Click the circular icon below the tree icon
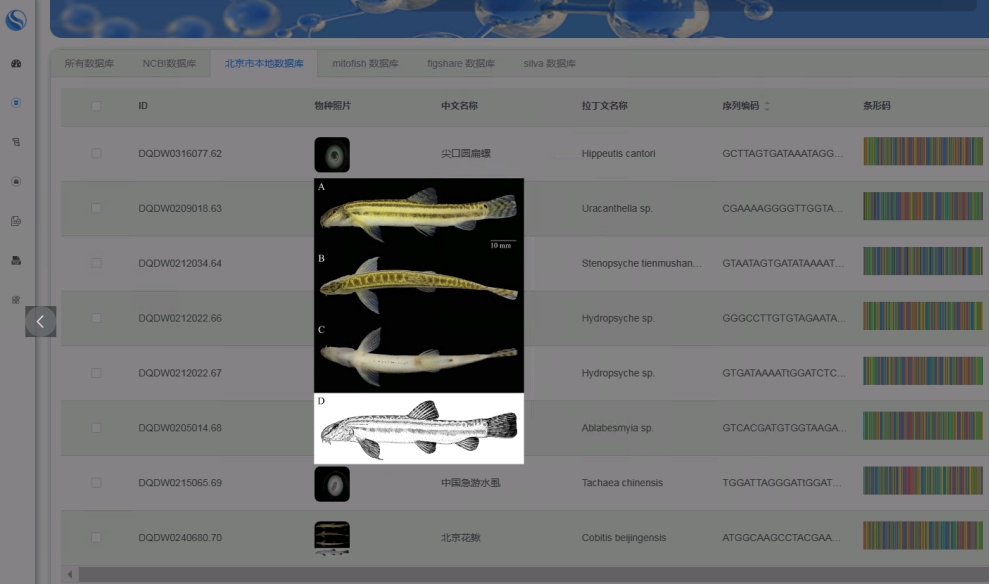This screenshot has width=990, height=584. (x=16, y=181)
